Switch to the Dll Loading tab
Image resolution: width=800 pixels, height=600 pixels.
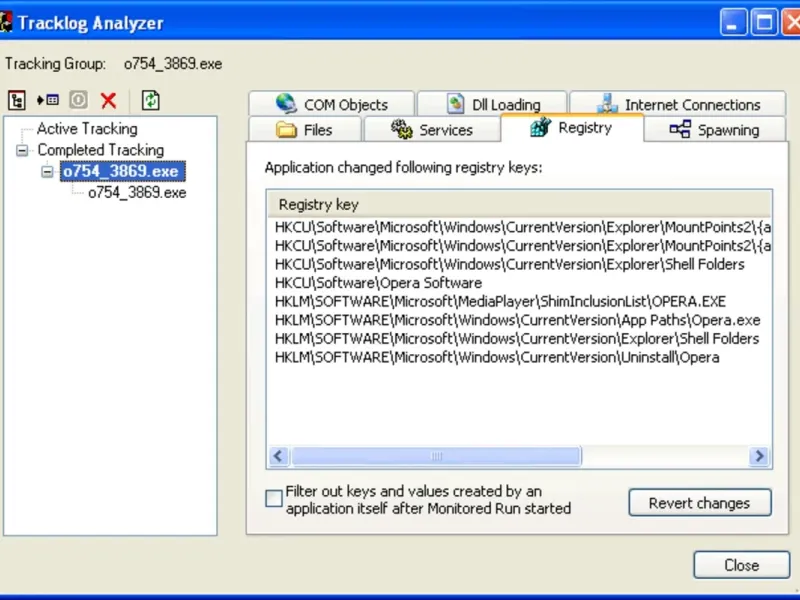pyautogui.click(x=492, y=104)
